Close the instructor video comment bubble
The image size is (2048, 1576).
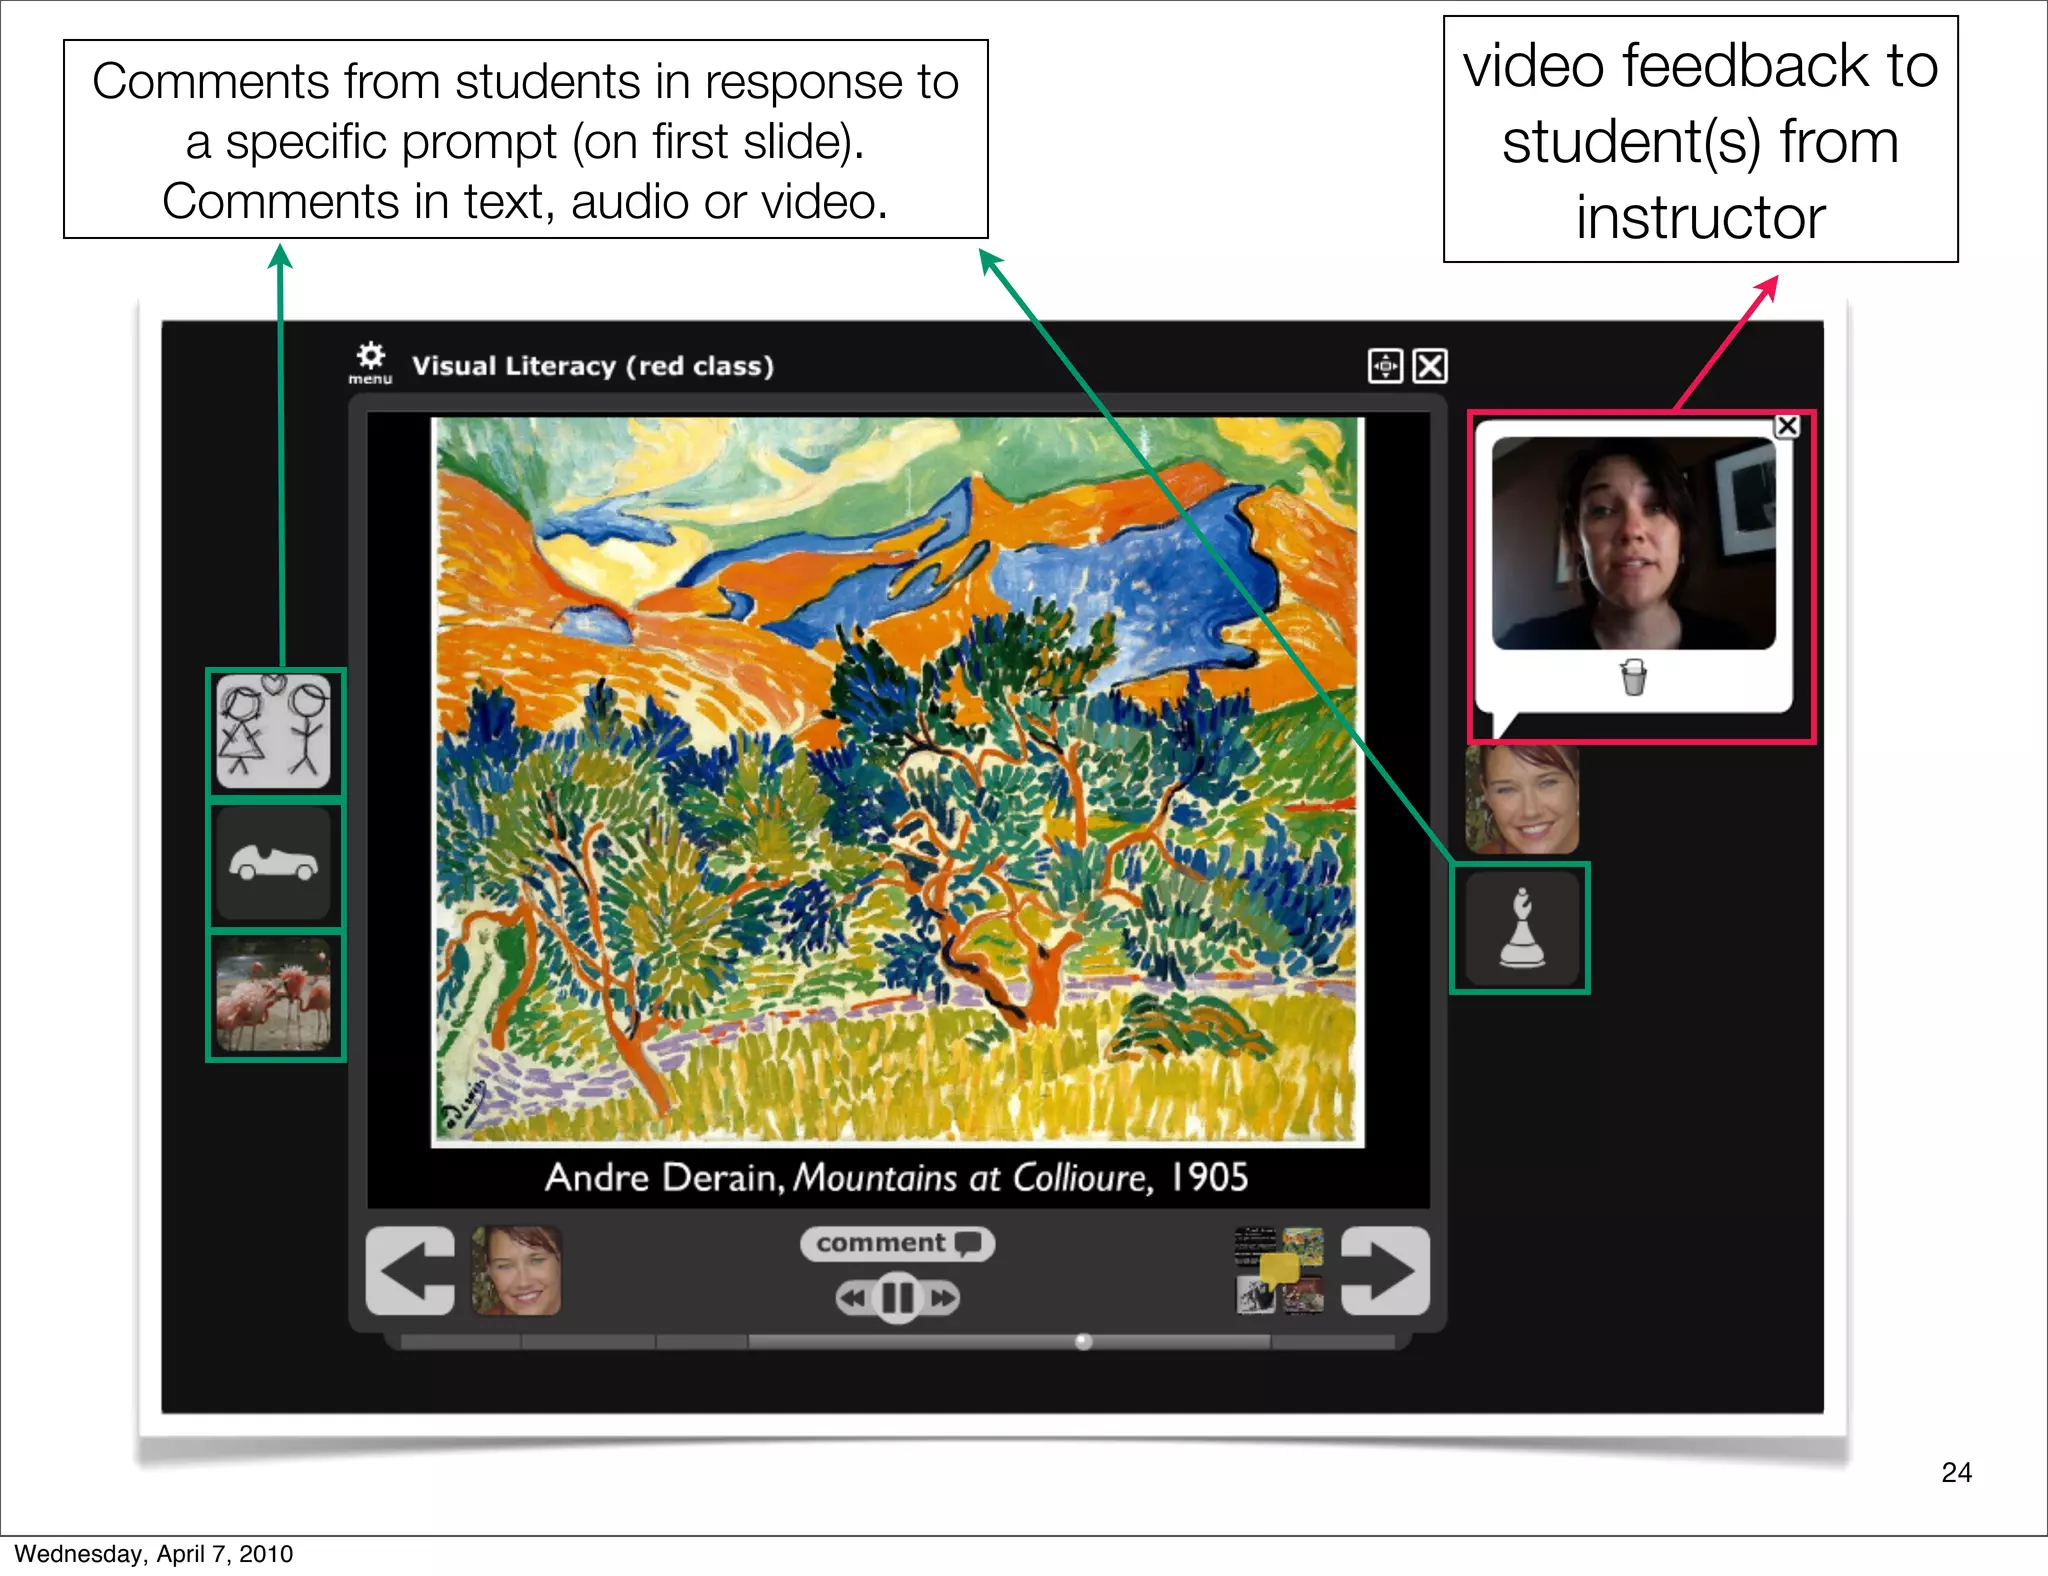[1787, 426]
